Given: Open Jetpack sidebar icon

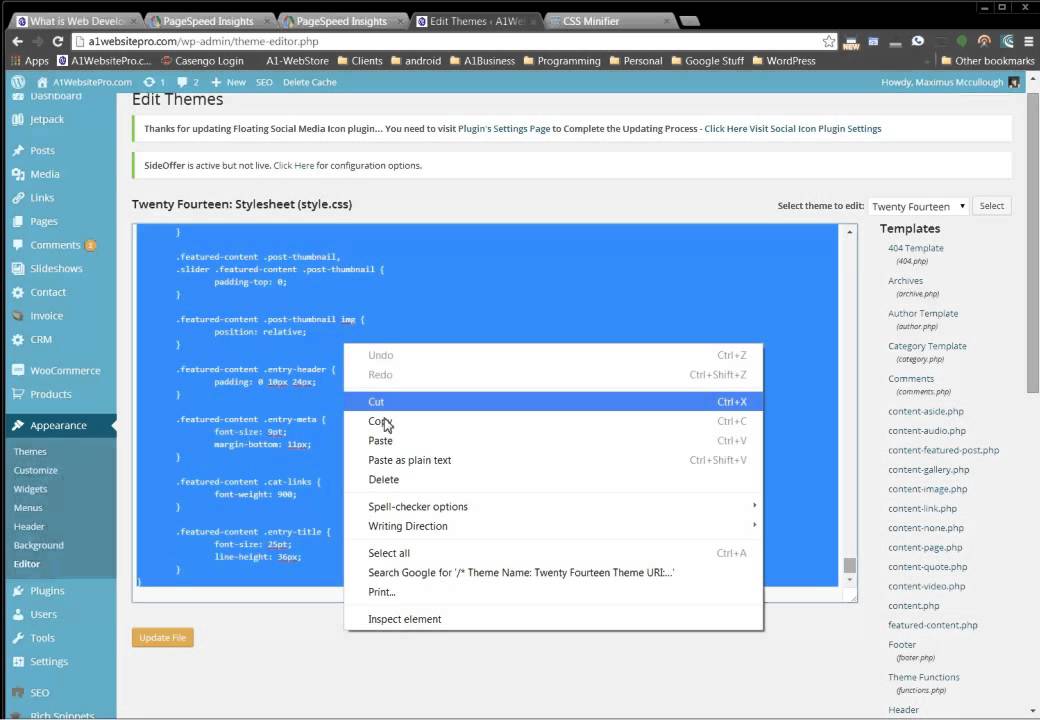Looking at the screenshot, I should [18, 119].
